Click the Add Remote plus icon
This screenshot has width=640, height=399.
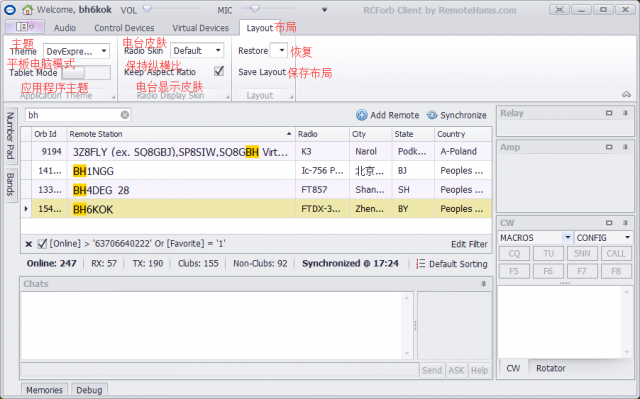click(x=362, y=115)
